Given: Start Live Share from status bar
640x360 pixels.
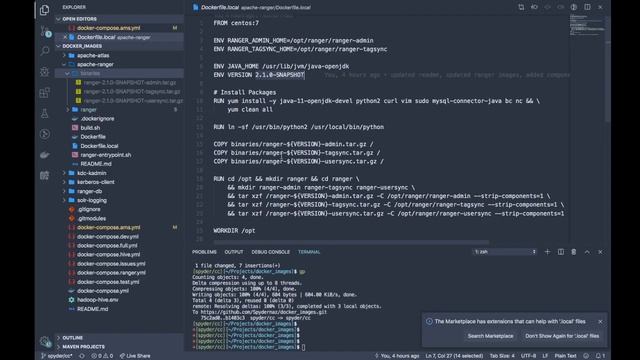Looking at the screenshot, I should [x=135, y=356].
